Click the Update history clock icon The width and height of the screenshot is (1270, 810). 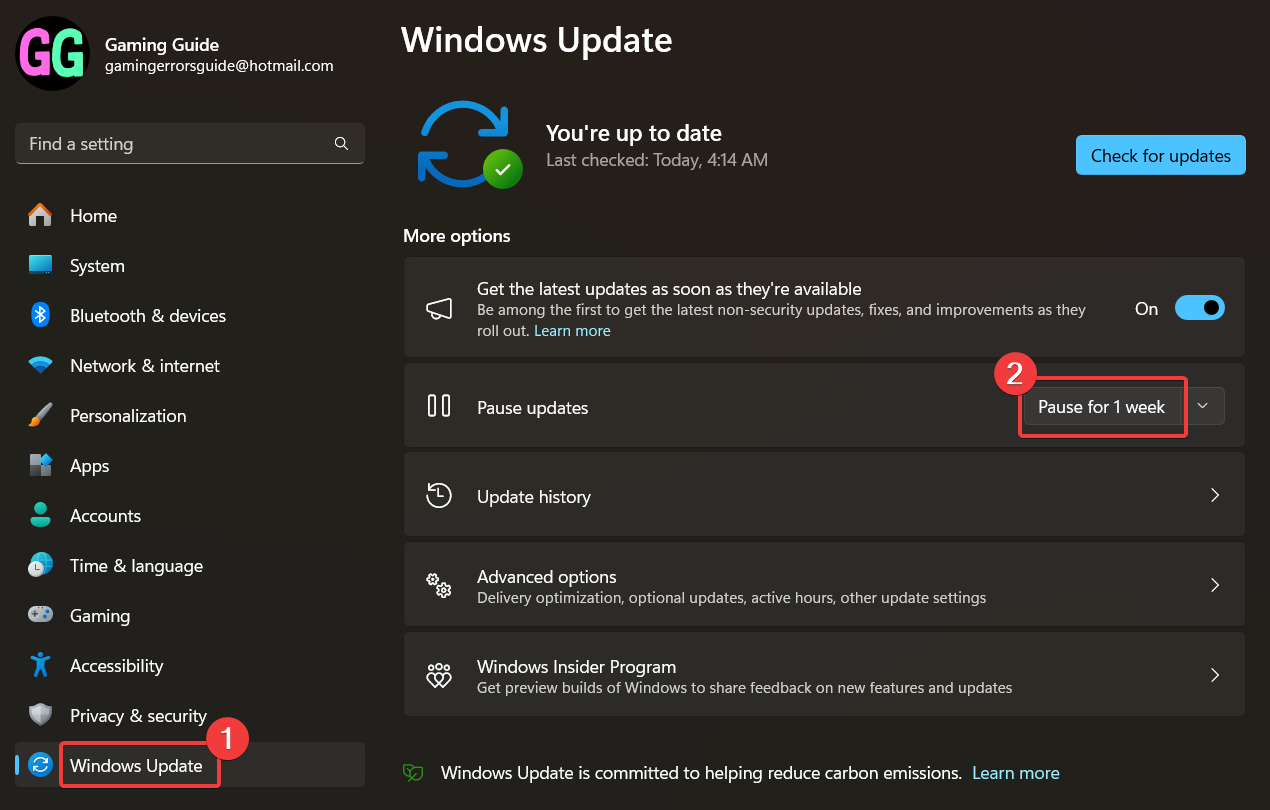click(439, 496)
